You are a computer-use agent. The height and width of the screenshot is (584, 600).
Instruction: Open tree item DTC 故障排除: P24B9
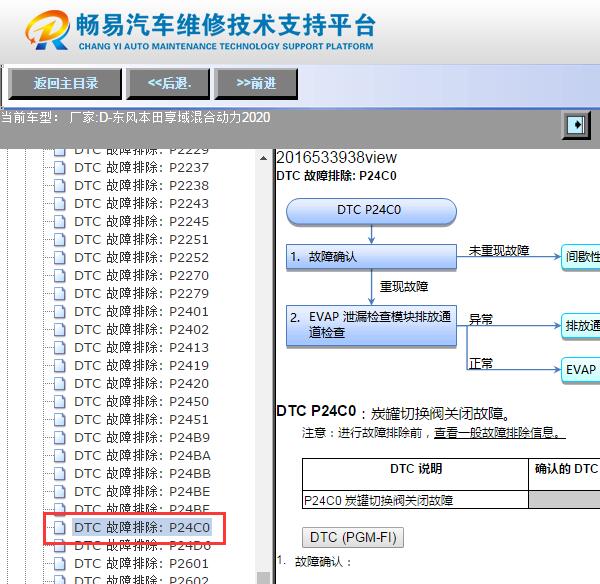(x=142, y=437)
